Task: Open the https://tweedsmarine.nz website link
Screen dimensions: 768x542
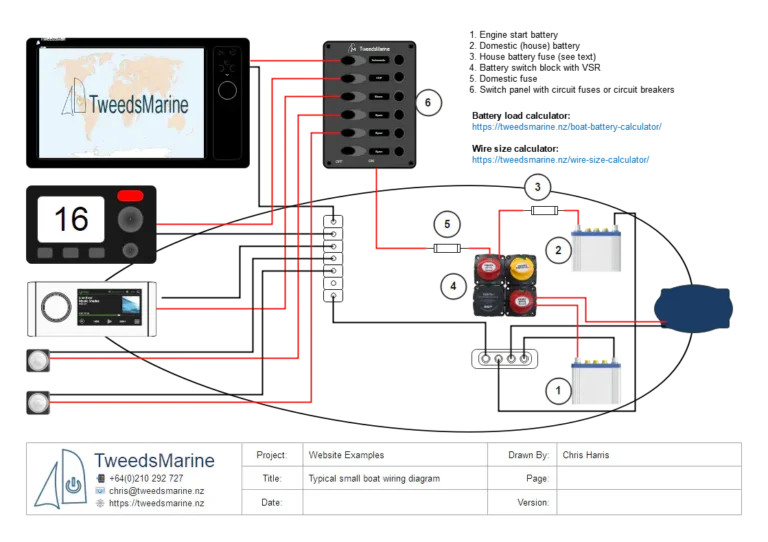Action: click(x=157, y=504)
